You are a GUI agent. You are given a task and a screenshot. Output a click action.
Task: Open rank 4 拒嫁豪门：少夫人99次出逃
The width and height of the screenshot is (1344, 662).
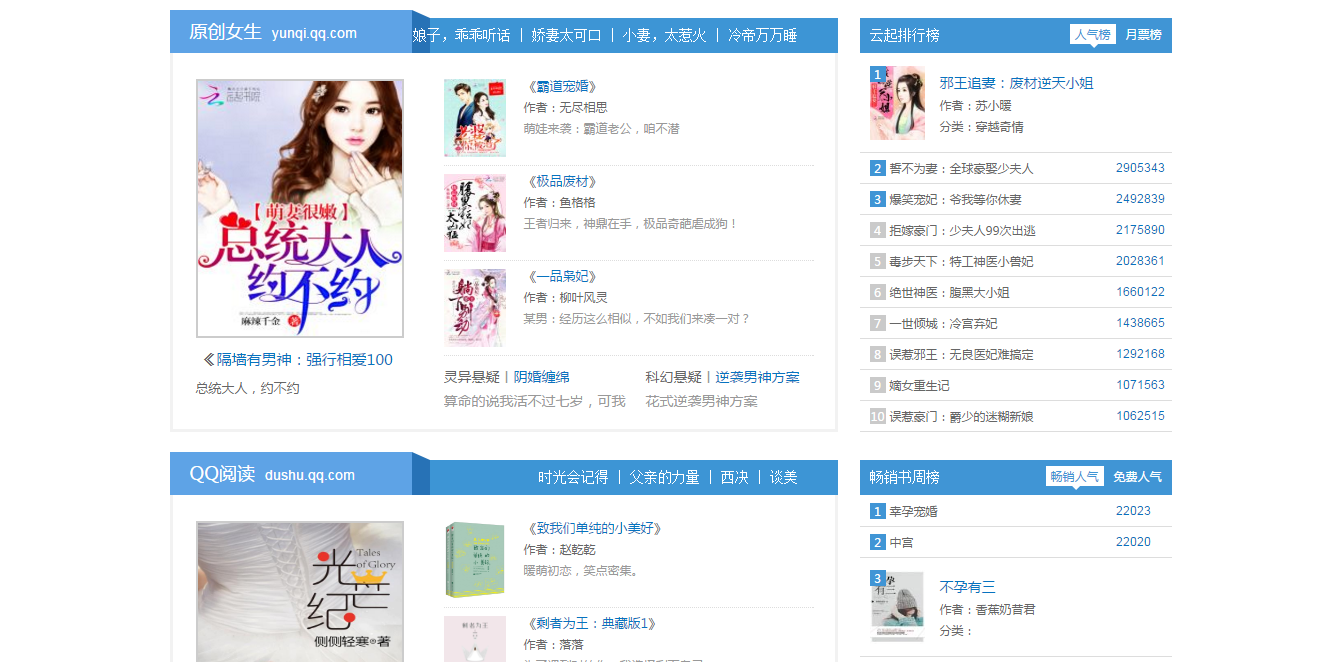(x=962, y=231)
